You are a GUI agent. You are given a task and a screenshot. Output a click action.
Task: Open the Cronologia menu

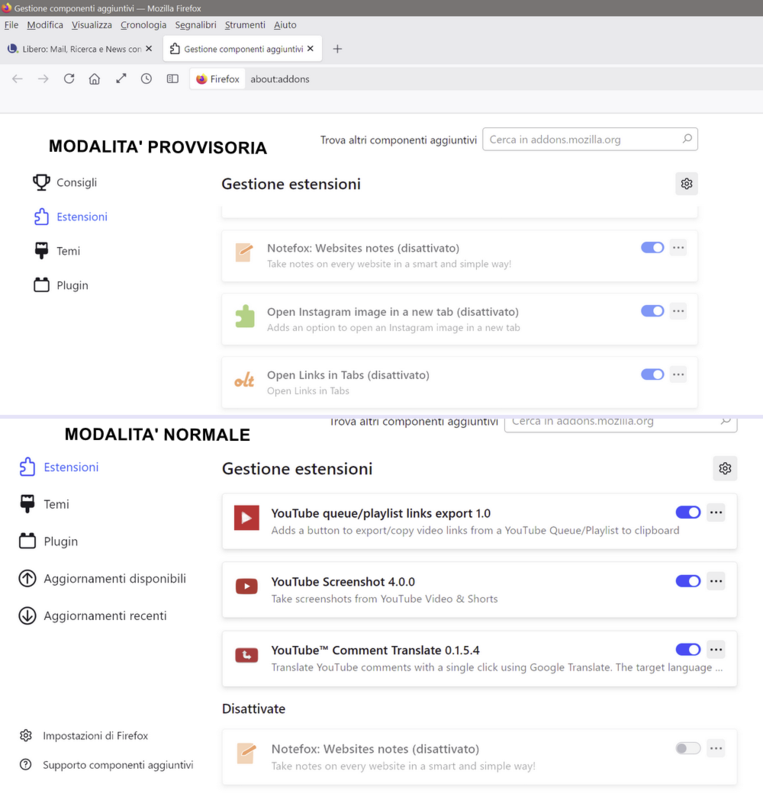(x=143, y=24)
